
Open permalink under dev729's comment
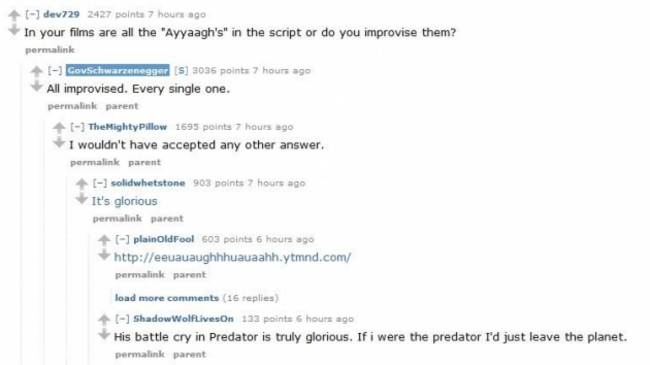50,50
